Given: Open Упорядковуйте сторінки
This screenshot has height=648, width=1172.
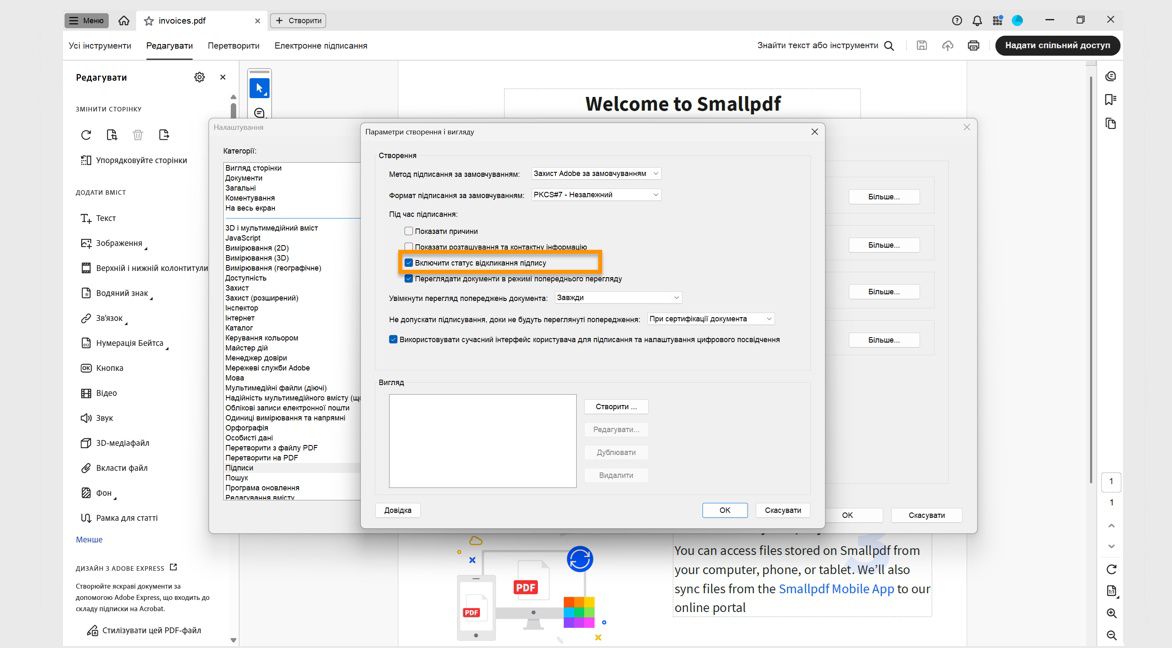Looking at the screenshot, I should click(134, 160).
